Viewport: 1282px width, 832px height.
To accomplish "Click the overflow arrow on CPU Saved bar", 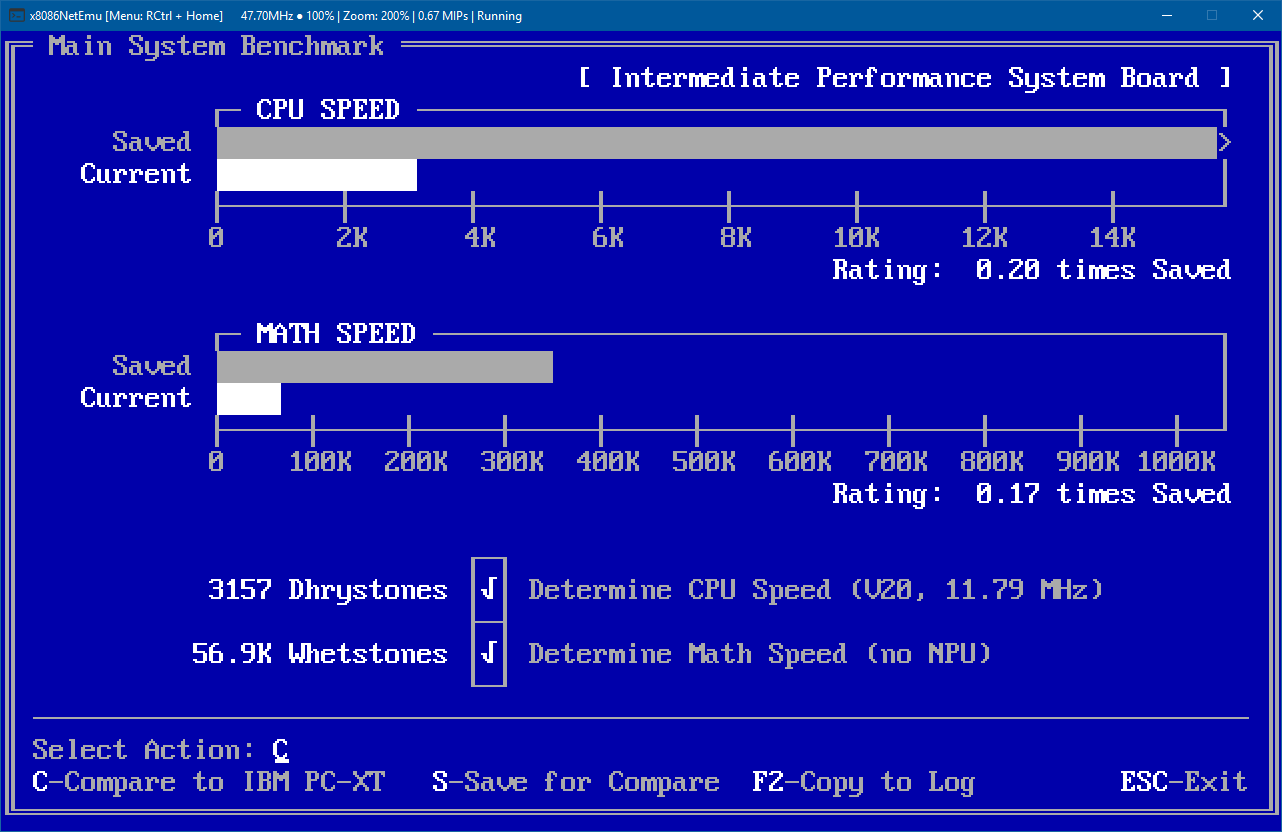I will [x=1224, y=143].
